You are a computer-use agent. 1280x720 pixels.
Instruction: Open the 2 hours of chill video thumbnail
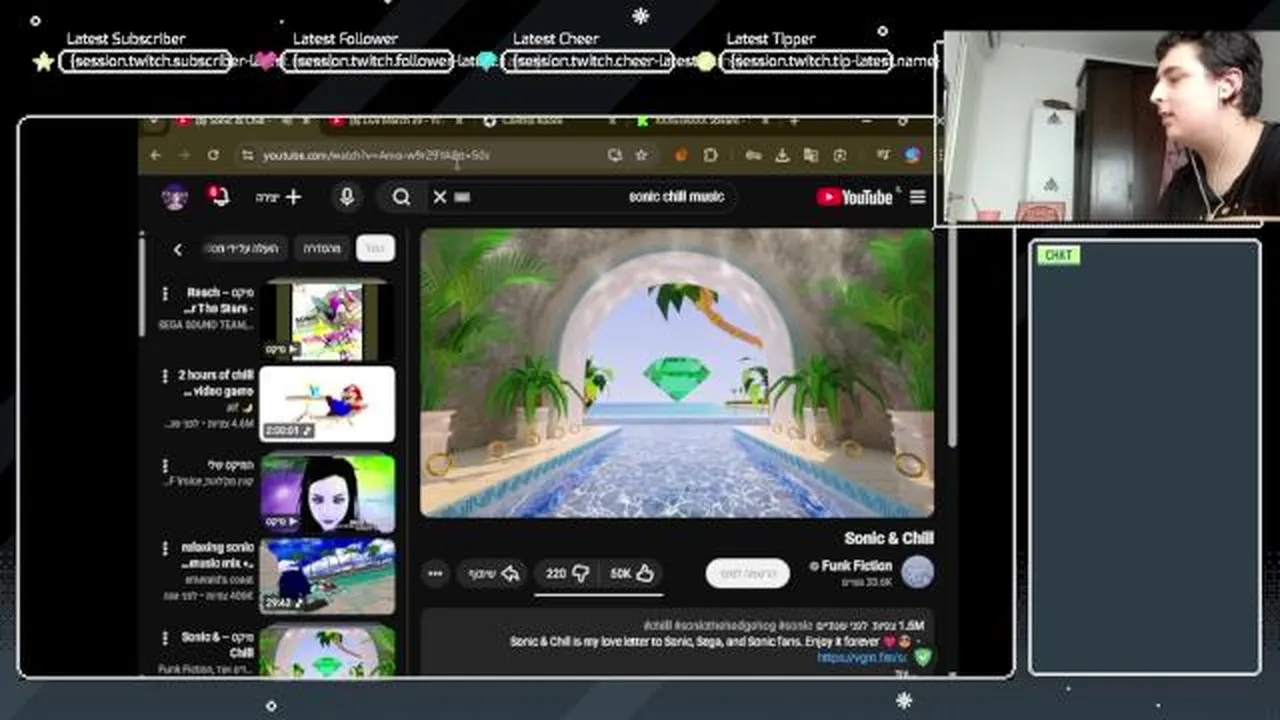[327, 404]
